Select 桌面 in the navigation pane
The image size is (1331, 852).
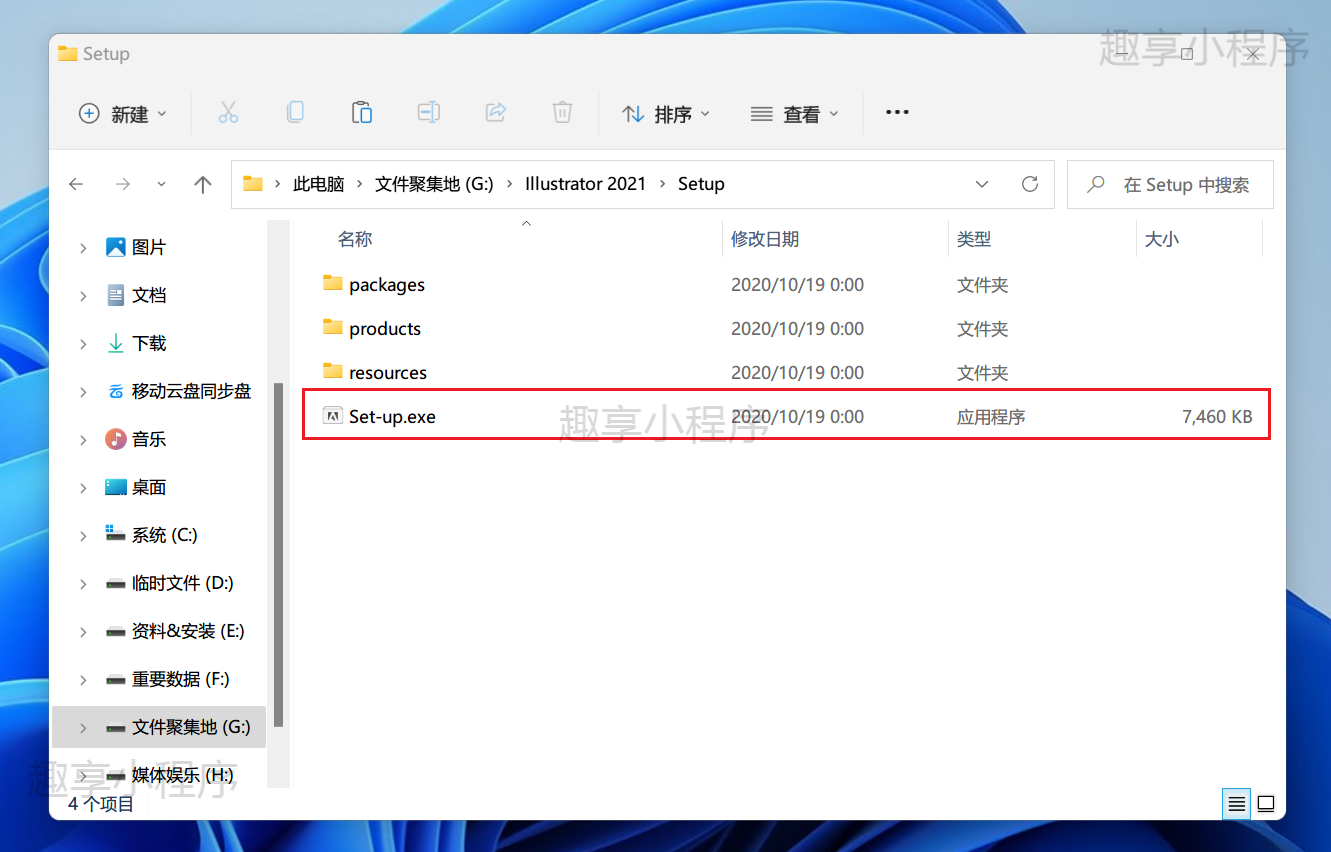149,487
